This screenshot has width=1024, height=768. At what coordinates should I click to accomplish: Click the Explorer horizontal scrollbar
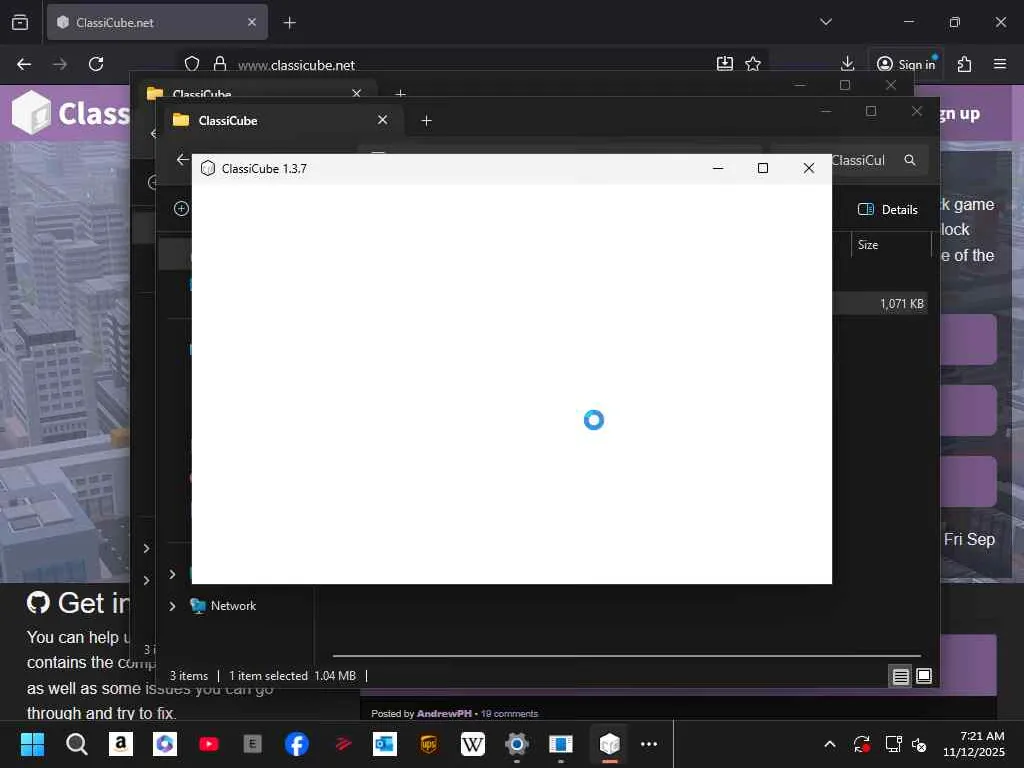tap(627, 655)
